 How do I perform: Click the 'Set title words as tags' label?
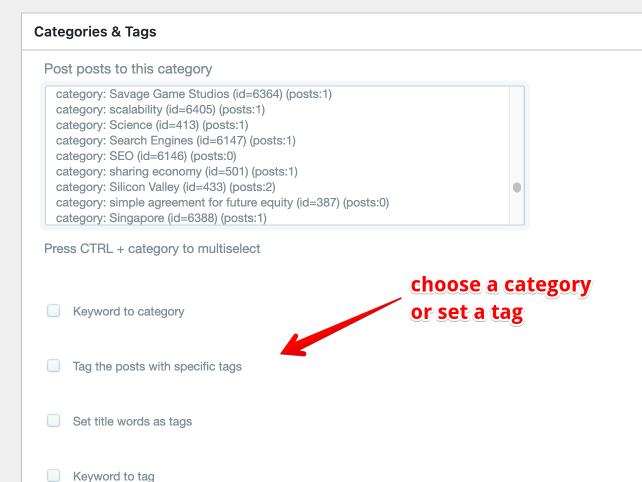(x=132, y=421)
